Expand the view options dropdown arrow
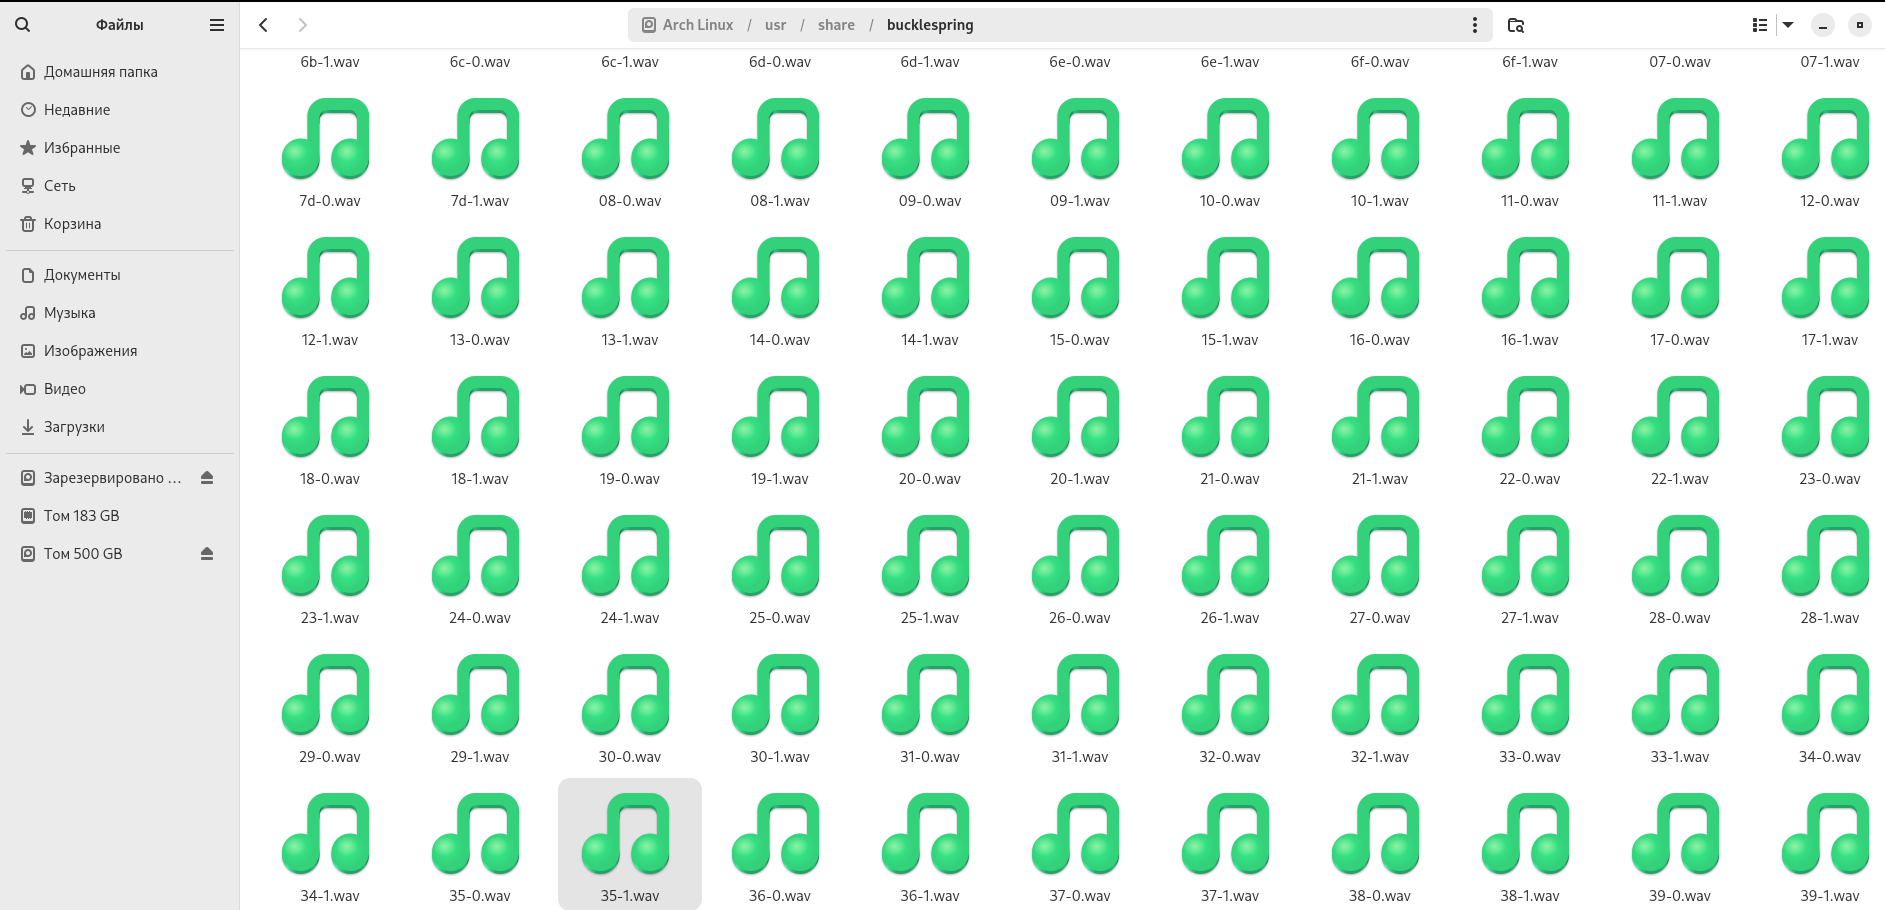The image size is (1885, 910). [1788, 25]
